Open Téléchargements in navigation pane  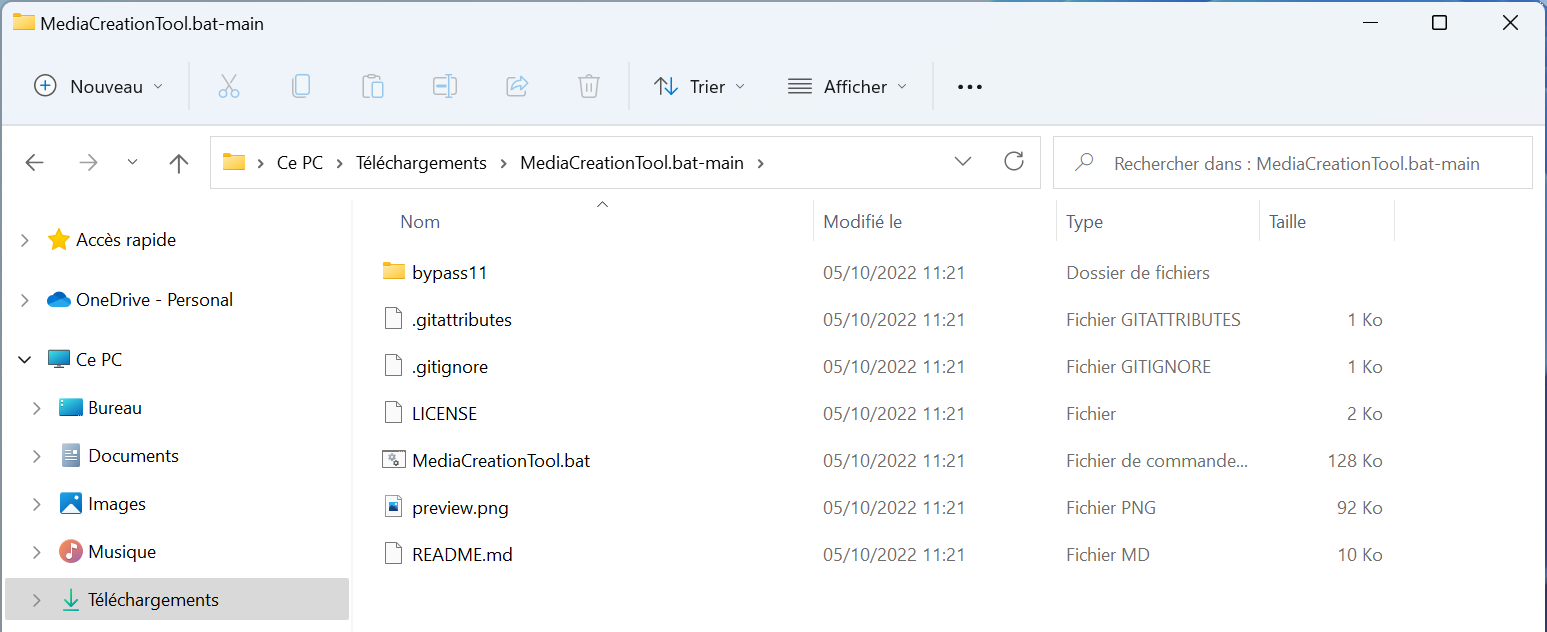coord(153,600)
